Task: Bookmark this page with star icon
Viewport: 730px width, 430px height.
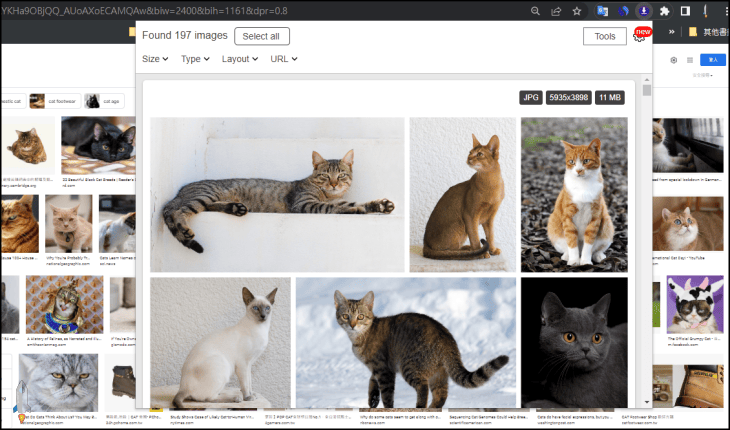Action: pos(577,11)
